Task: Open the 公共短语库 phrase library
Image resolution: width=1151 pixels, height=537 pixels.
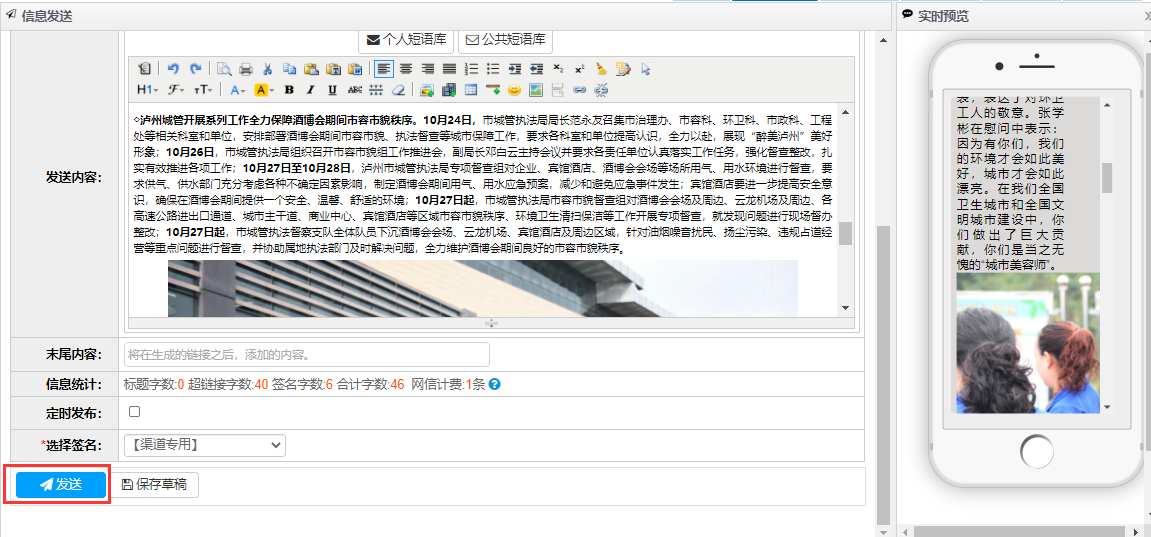Action: point(505,40)
